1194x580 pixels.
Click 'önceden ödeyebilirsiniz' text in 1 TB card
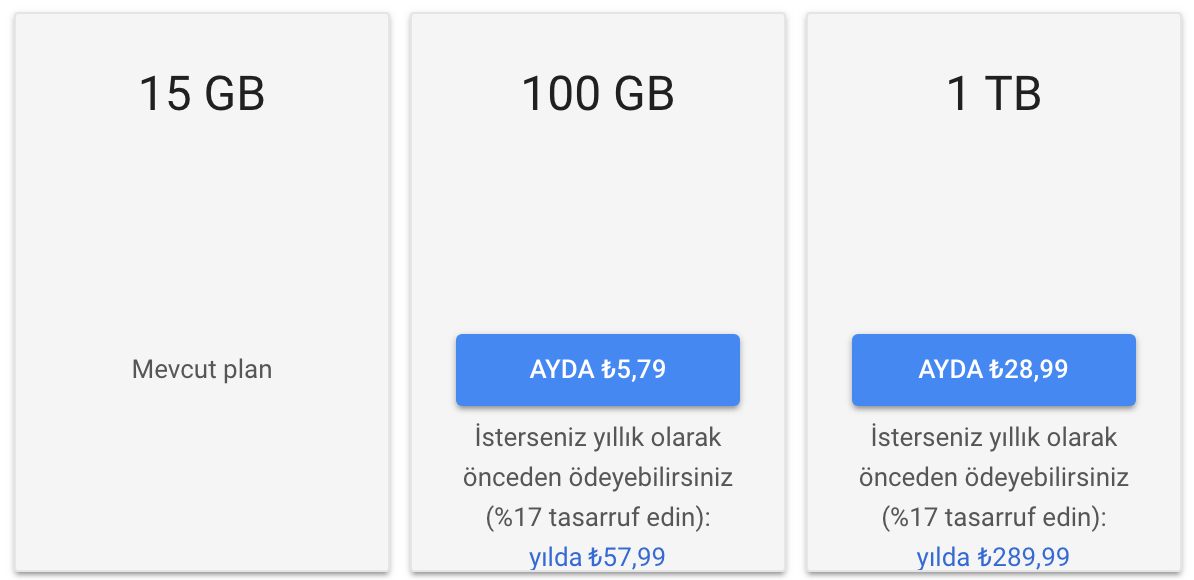click(994, 478)
